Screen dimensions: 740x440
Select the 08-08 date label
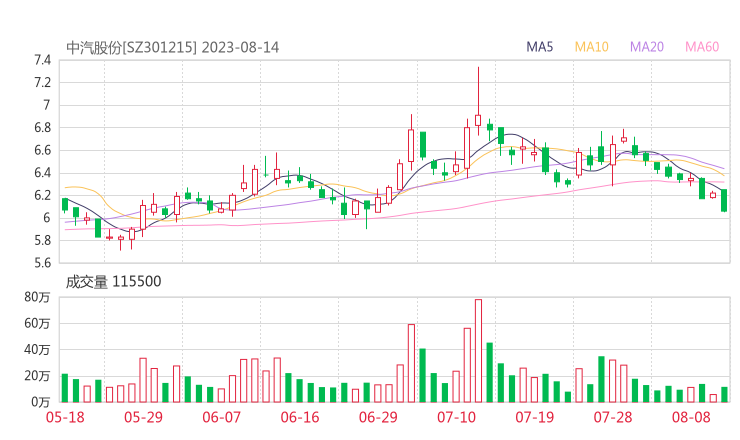[691, 417]
